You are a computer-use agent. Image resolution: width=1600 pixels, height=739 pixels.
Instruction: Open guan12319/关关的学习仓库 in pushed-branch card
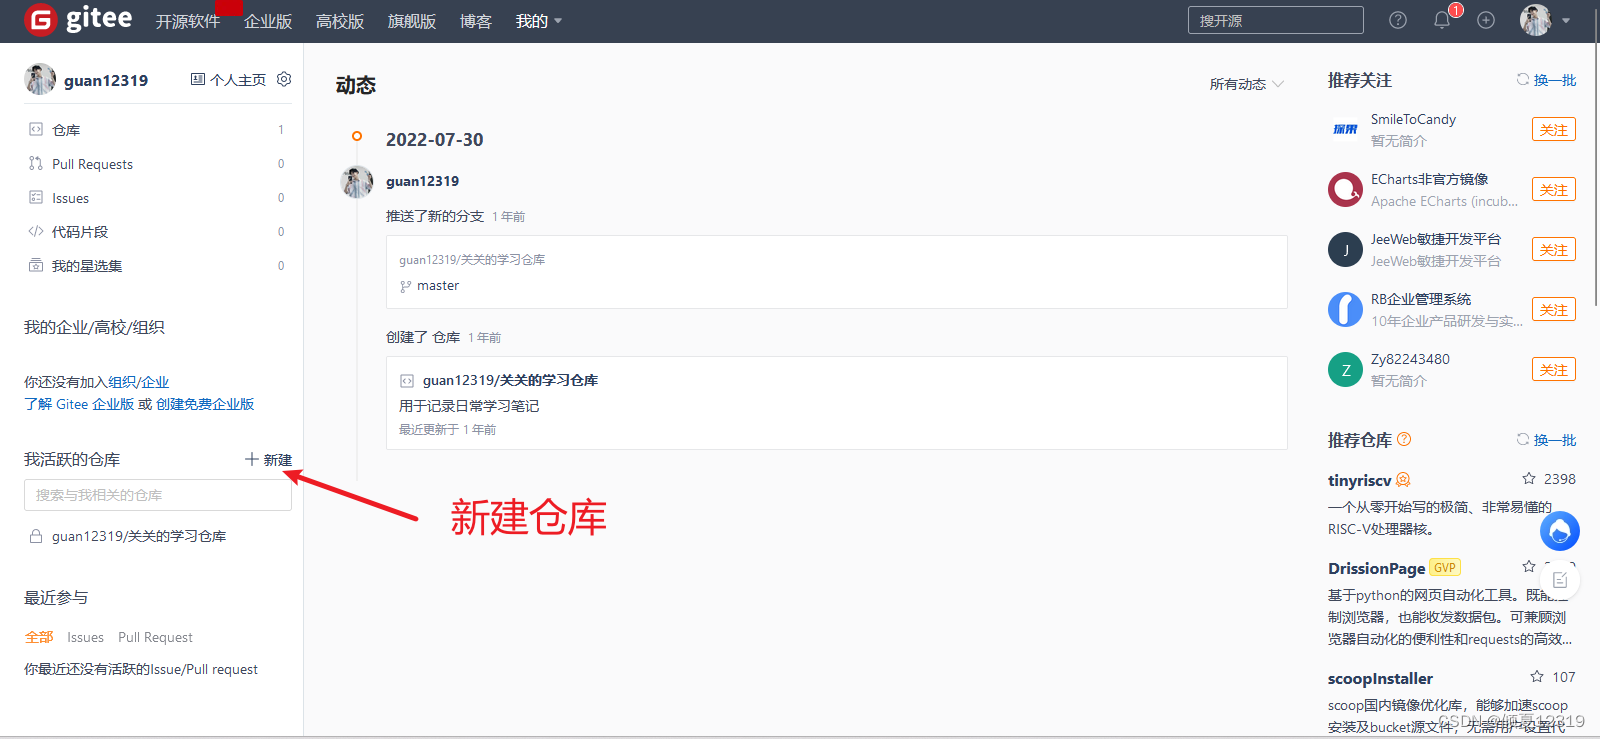(472, 260)
